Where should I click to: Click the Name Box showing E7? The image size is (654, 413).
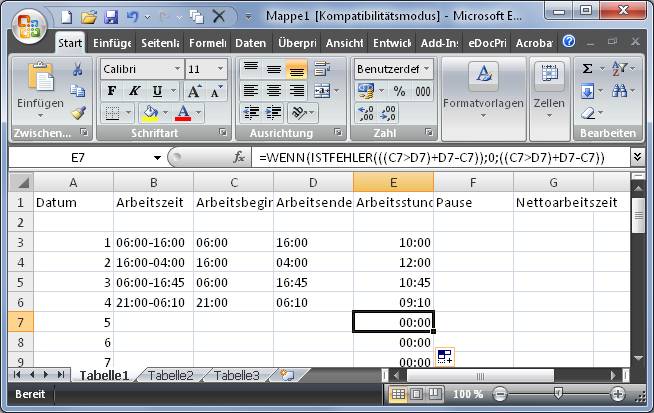coord(78,158)
